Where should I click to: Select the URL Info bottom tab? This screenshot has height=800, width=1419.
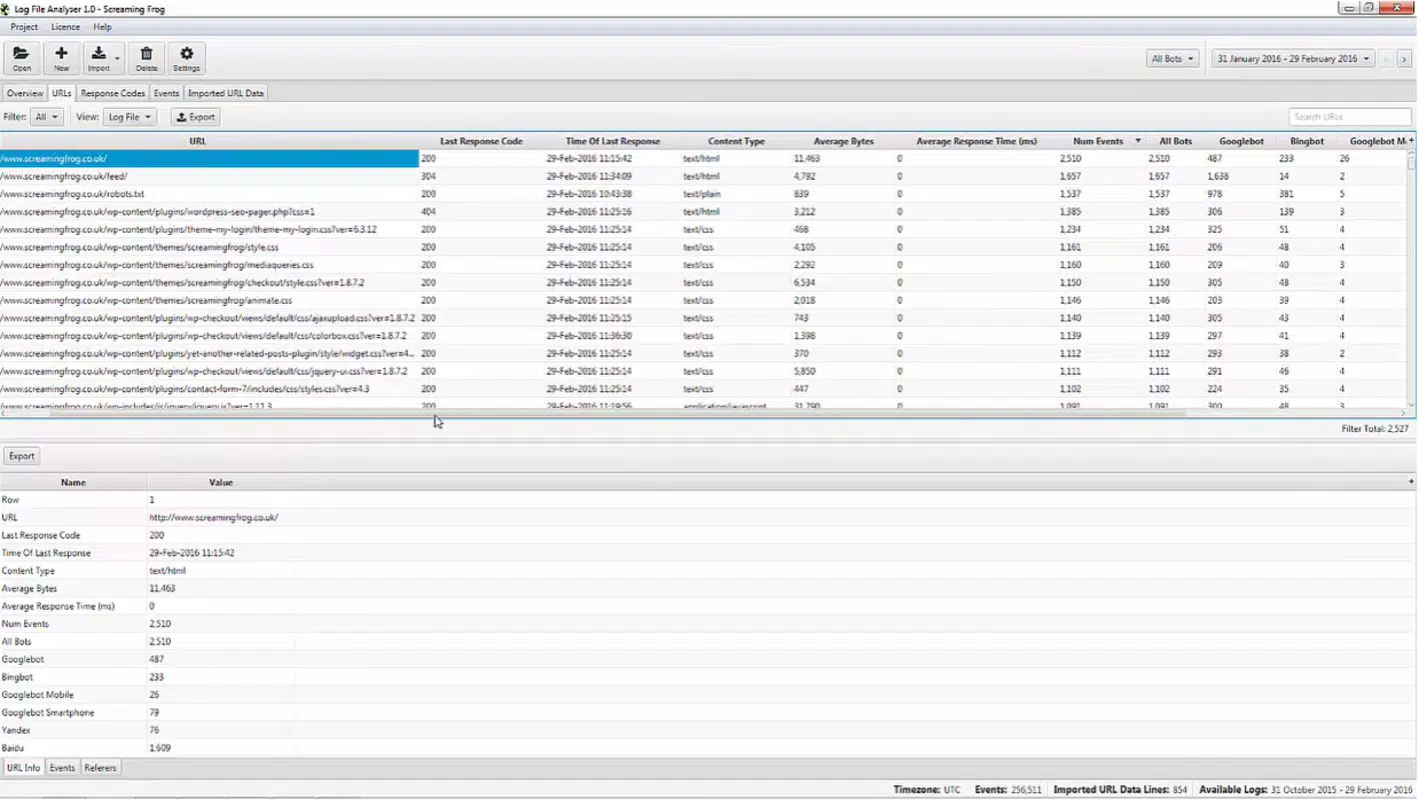point(24,768)
